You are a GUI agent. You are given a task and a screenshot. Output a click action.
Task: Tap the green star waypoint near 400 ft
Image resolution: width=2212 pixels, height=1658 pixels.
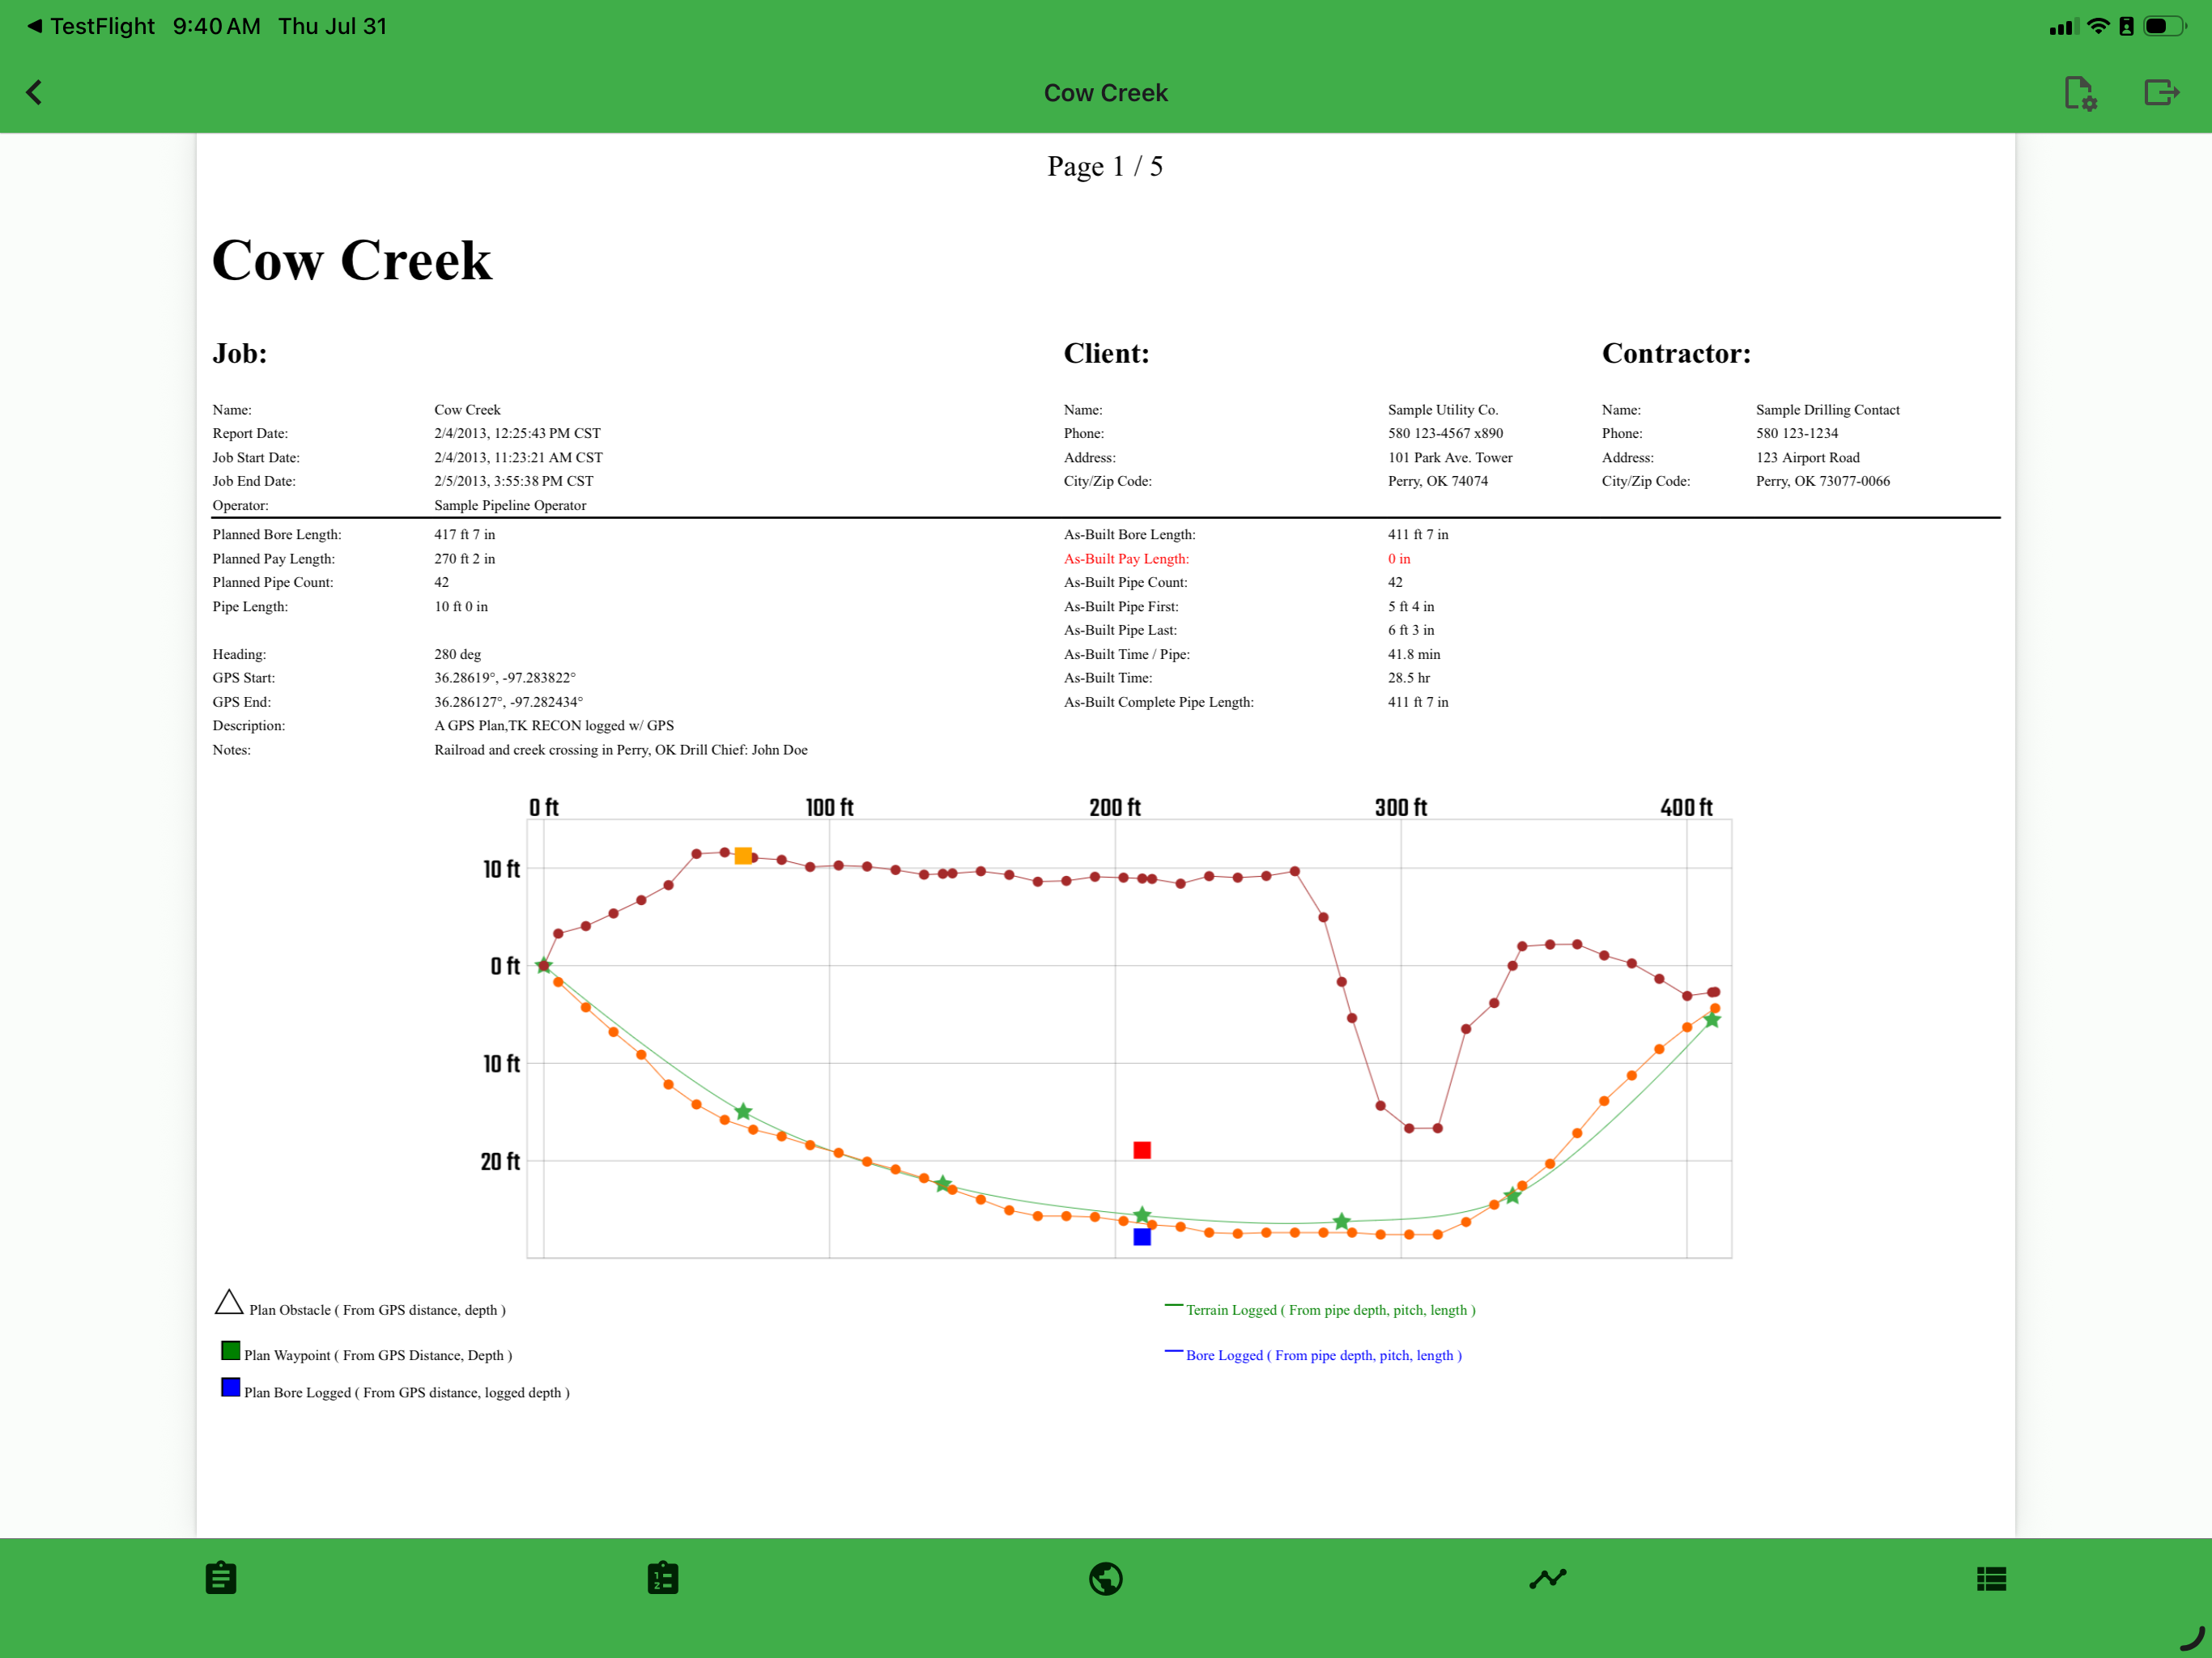(1712, 1019)
